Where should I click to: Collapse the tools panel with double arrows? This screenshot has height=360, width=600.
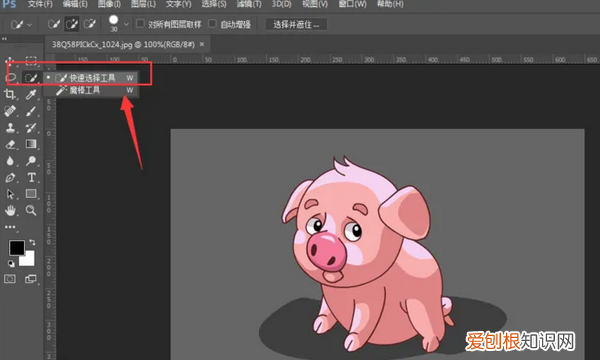(x=4, y=39)
